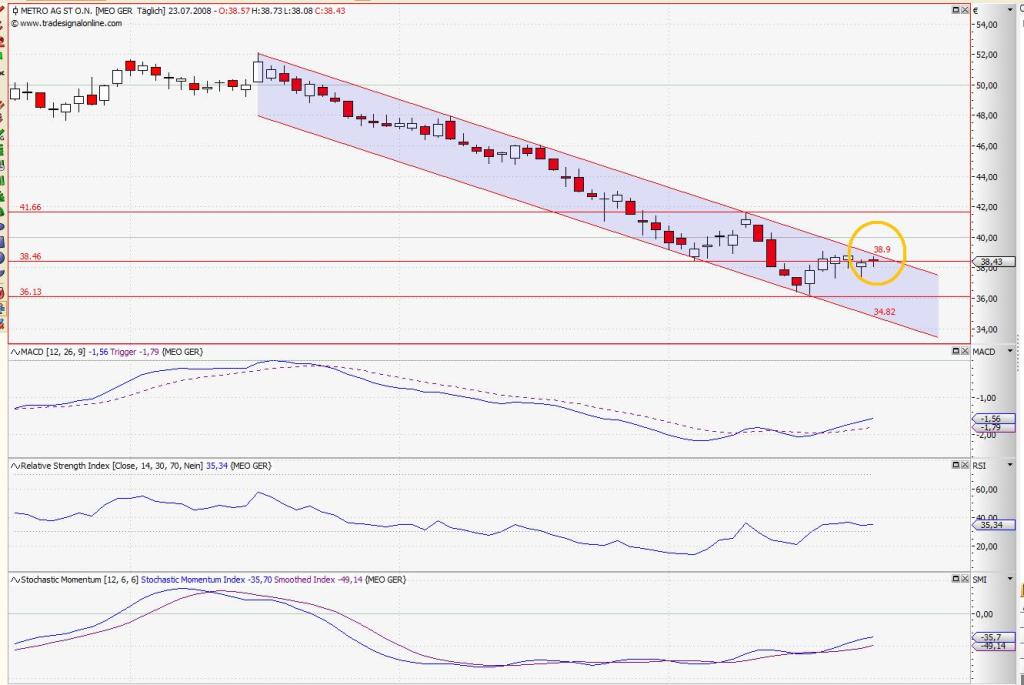Click the -49,14 smoothed SMI value tag
The height and width of the screenshot is (685, 1024).
(993, 645)
